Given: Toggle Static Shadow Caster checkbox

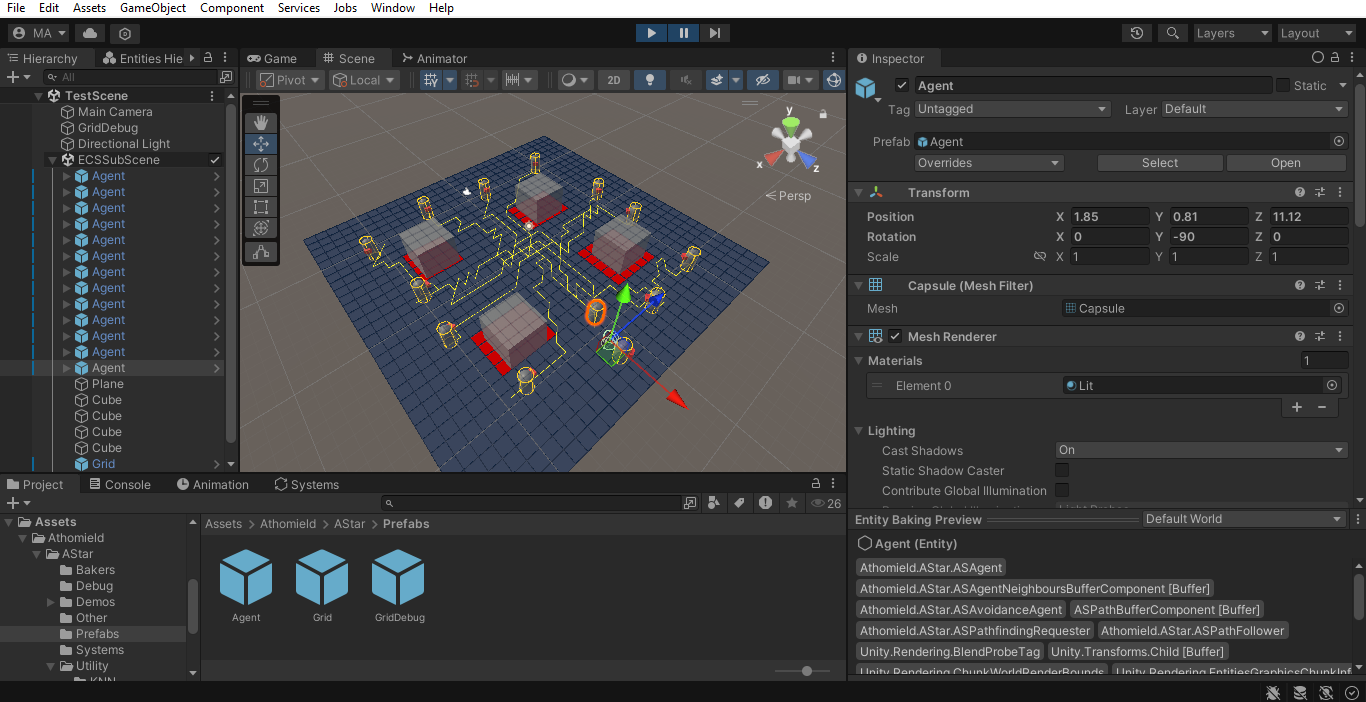Looking at the screenshot, I should coord(1062,470).
